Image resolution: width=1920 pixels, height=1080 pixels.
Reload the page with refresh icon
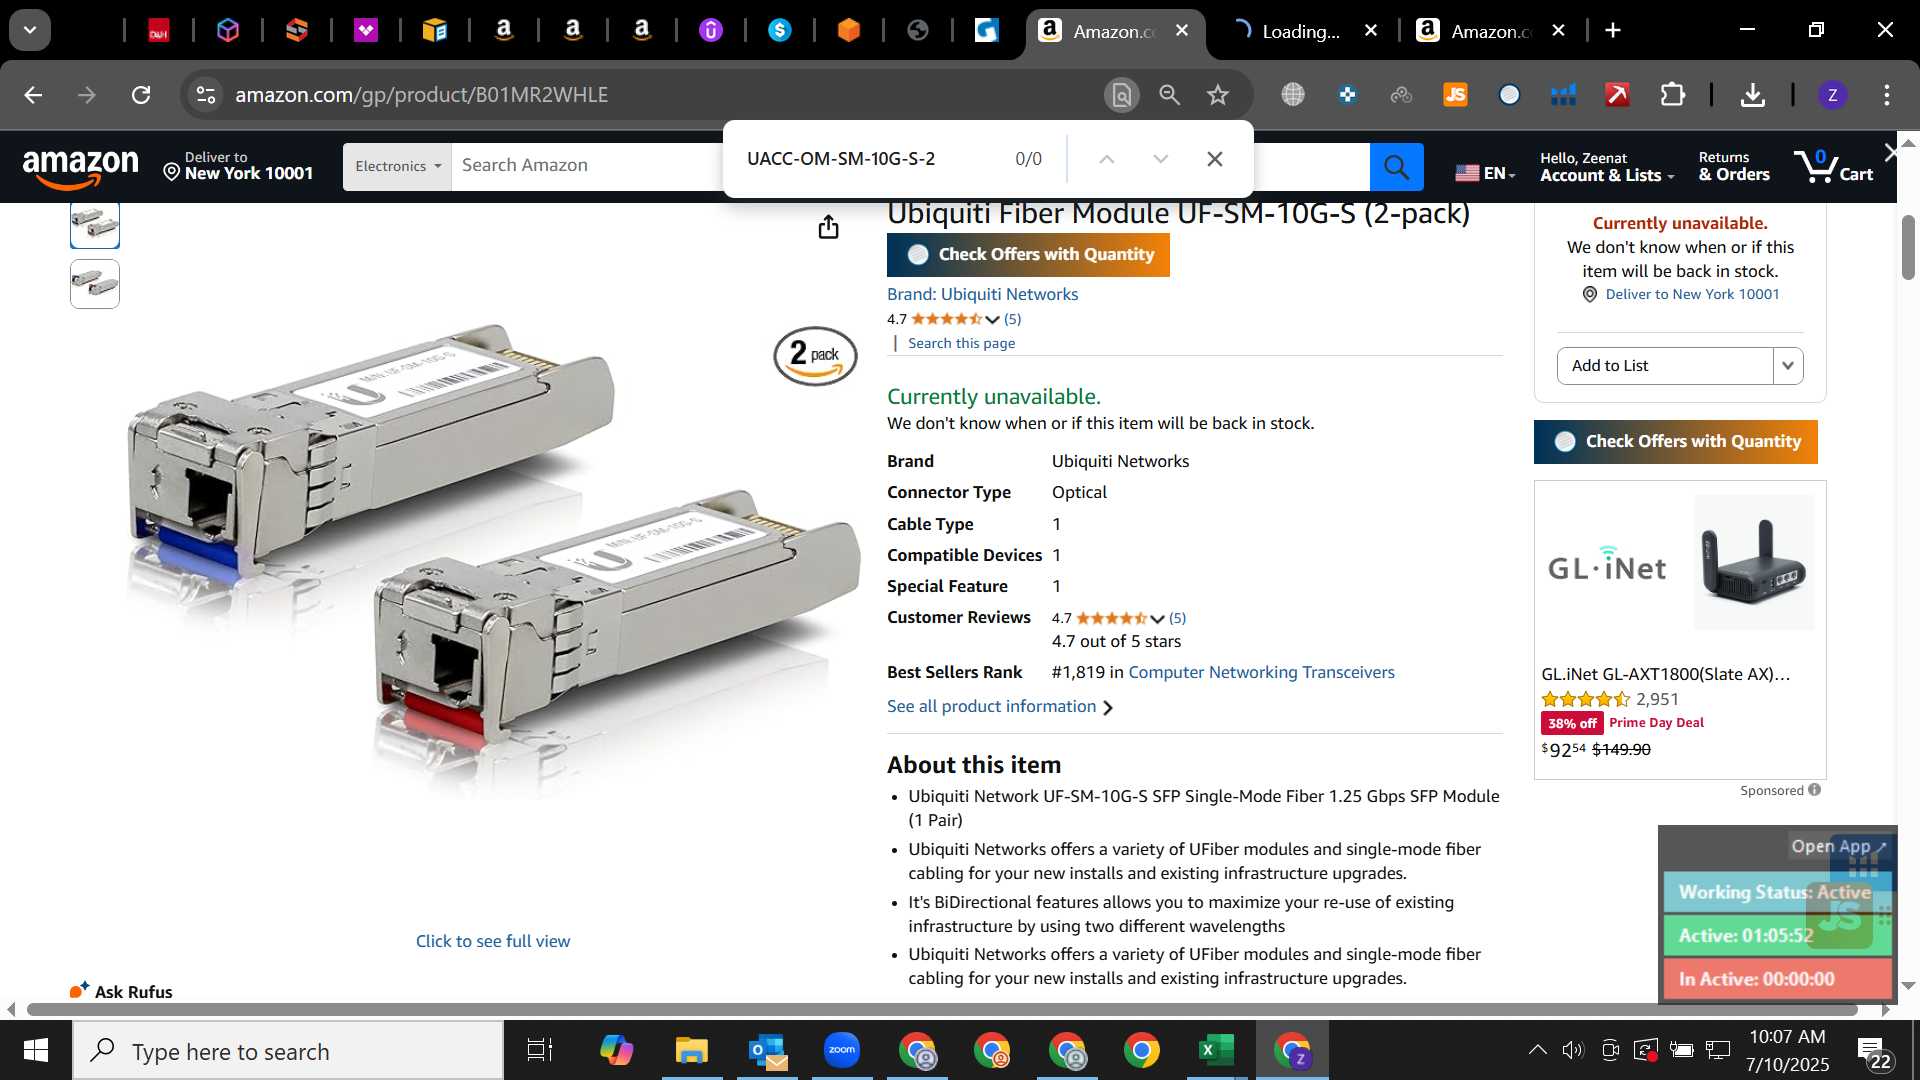pos(141,95)
